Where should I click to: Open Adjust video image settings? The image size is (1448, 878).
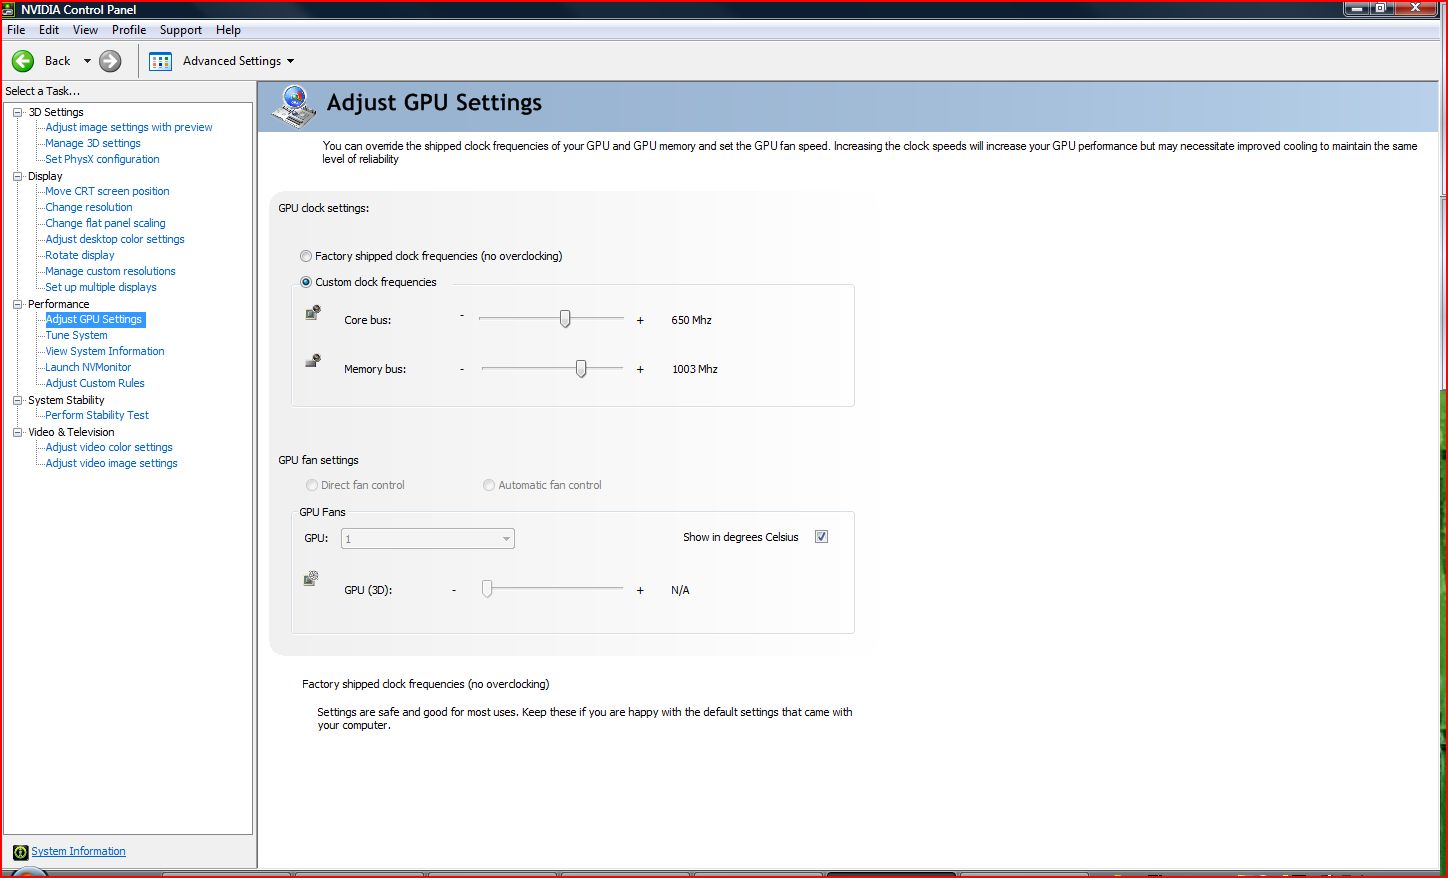coord(112,463)
